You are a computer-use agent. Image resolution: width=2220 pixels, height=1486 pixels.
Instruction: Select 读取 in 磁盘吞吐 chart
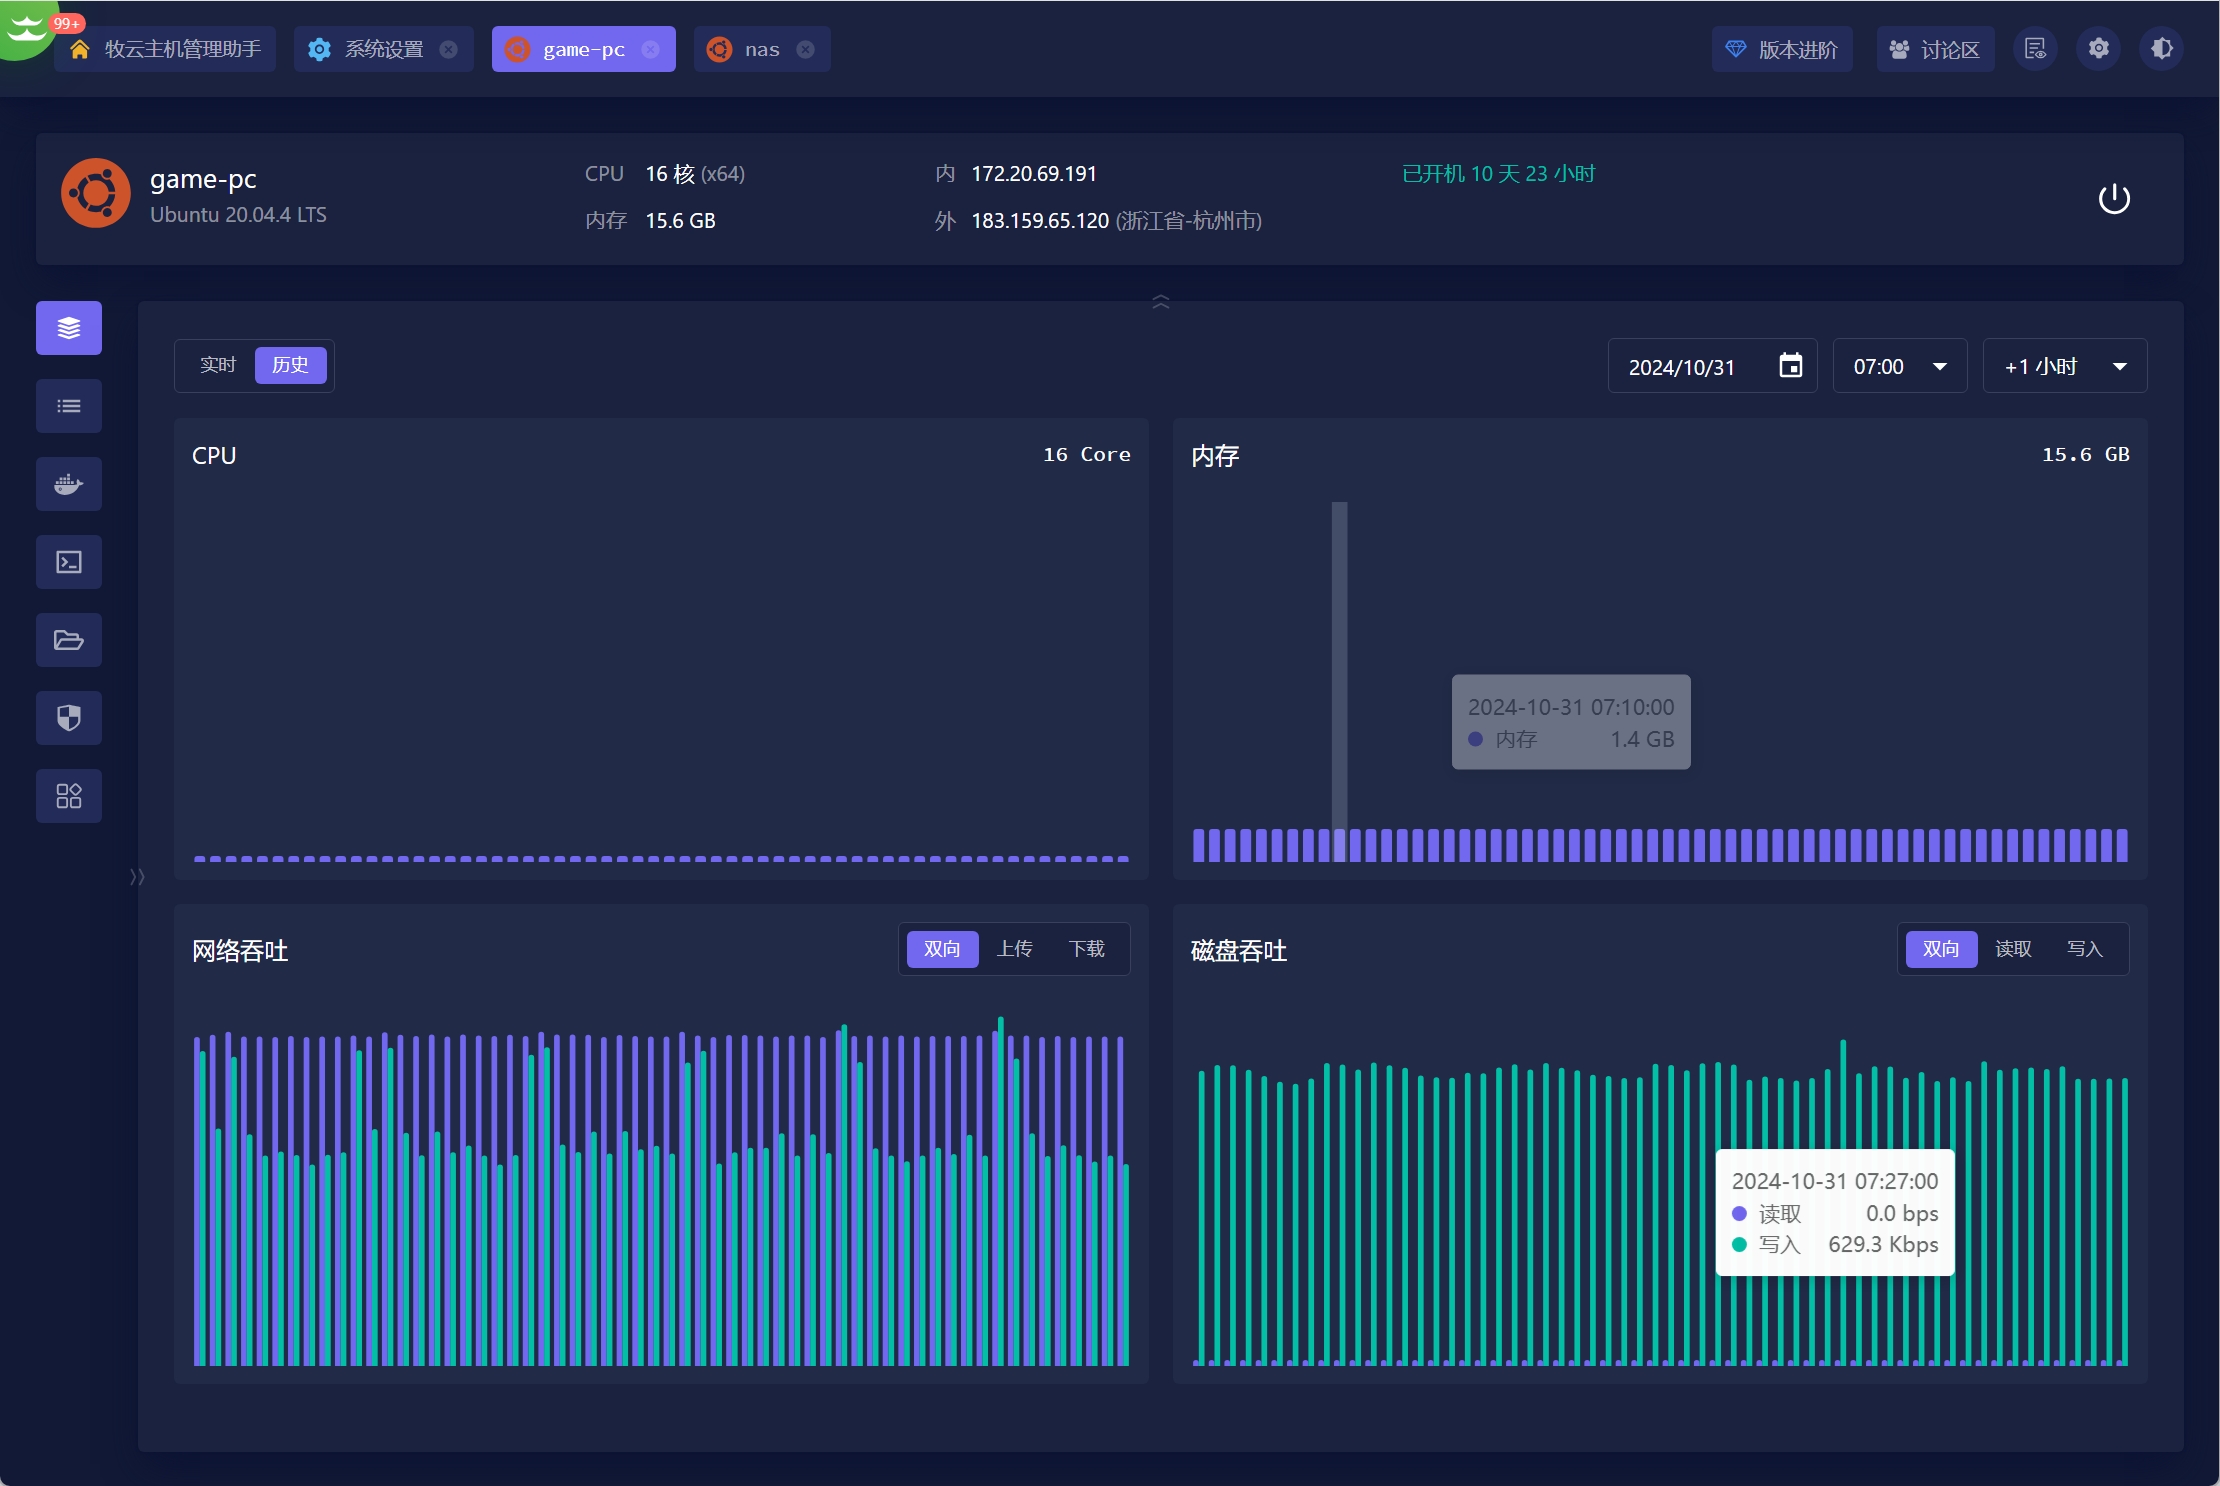[x=2013, y=949]
